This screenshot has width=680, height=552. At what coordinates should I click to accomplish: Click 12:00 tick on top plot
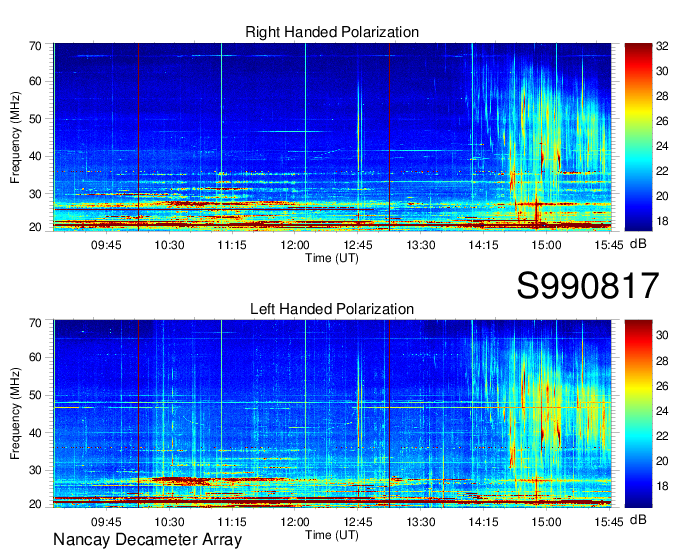tap(295, 245)
